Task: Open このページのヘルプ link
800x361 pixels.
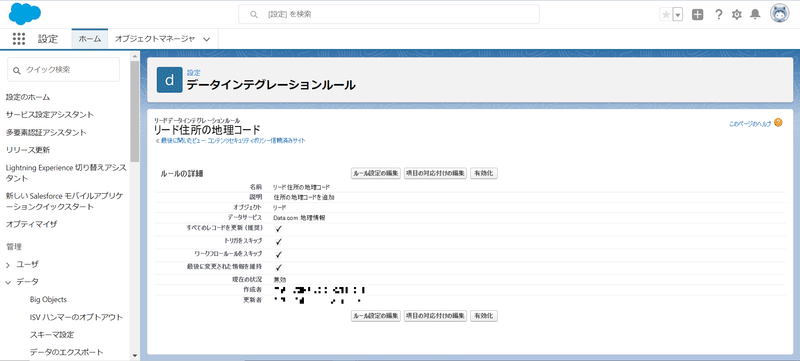Action: pos(750,123)
